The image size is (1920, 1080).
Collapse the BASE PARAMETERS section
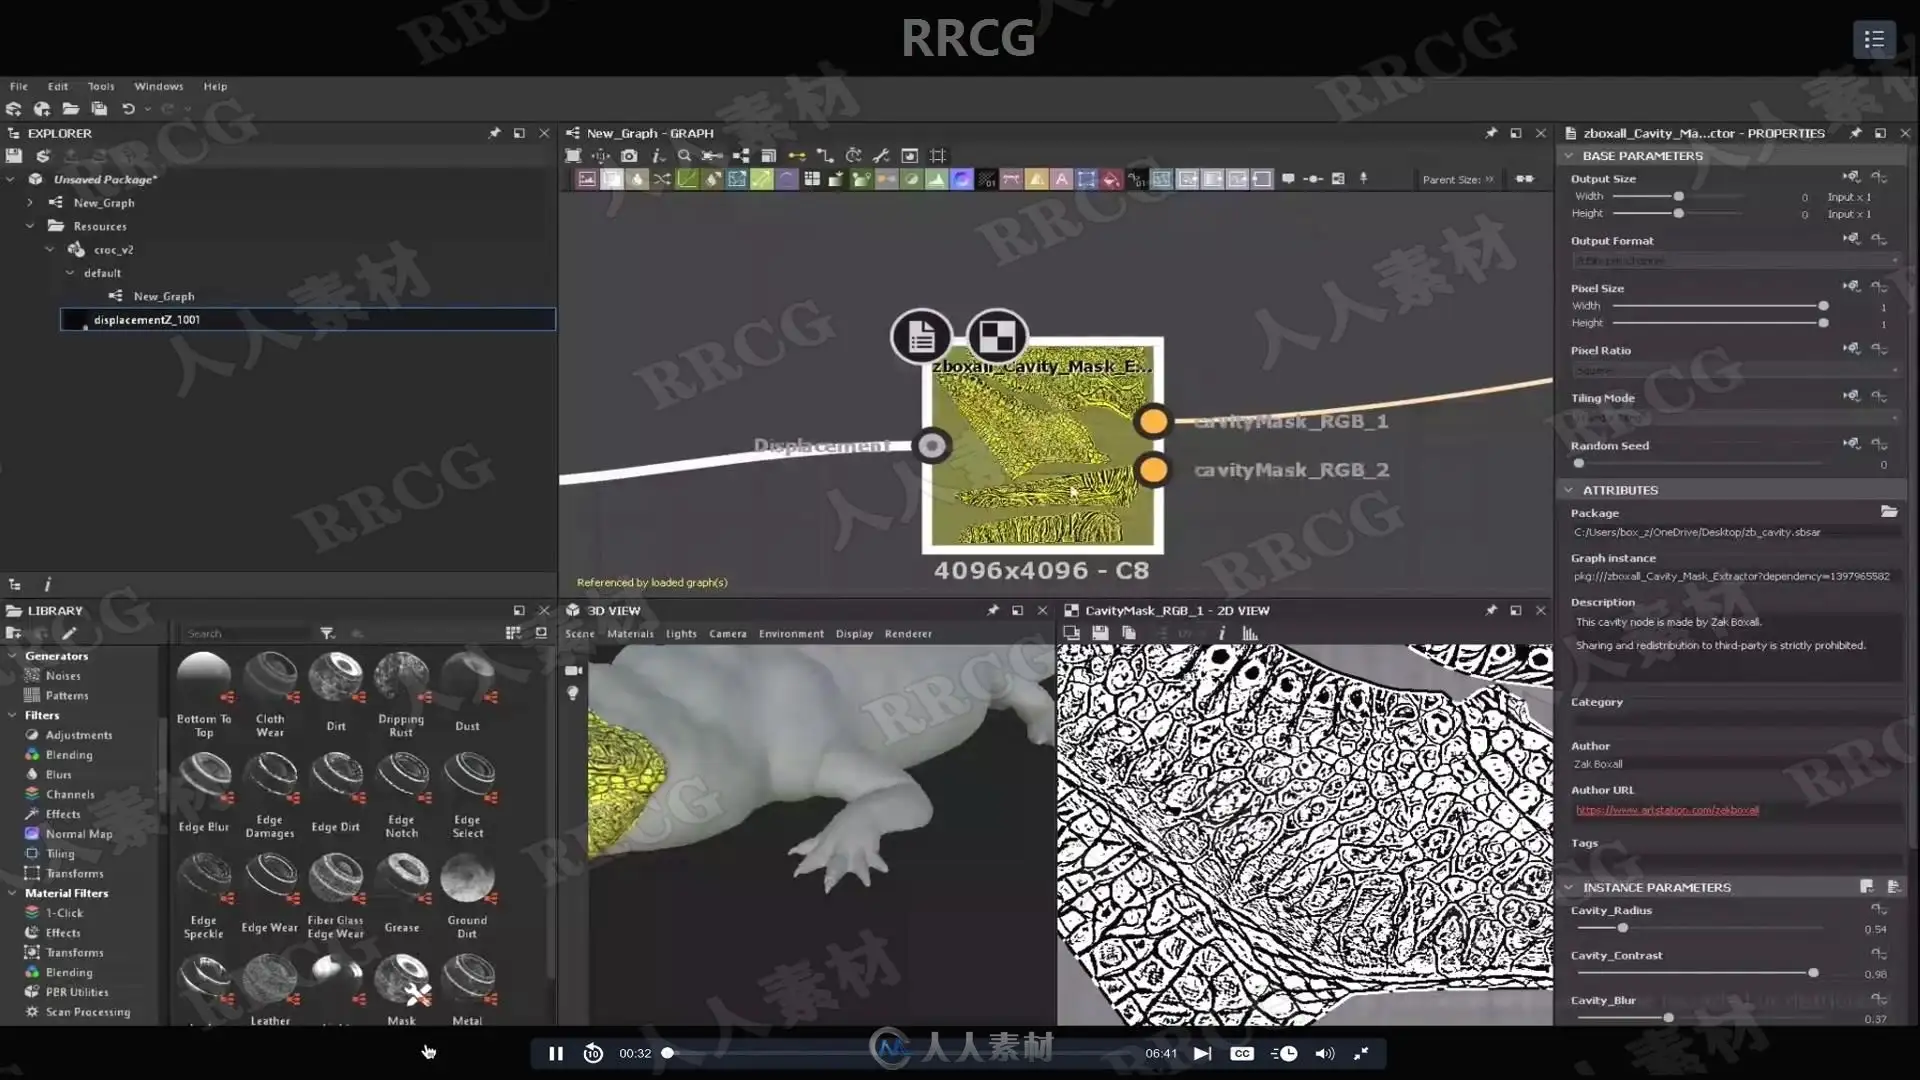tap(1569, 156)
